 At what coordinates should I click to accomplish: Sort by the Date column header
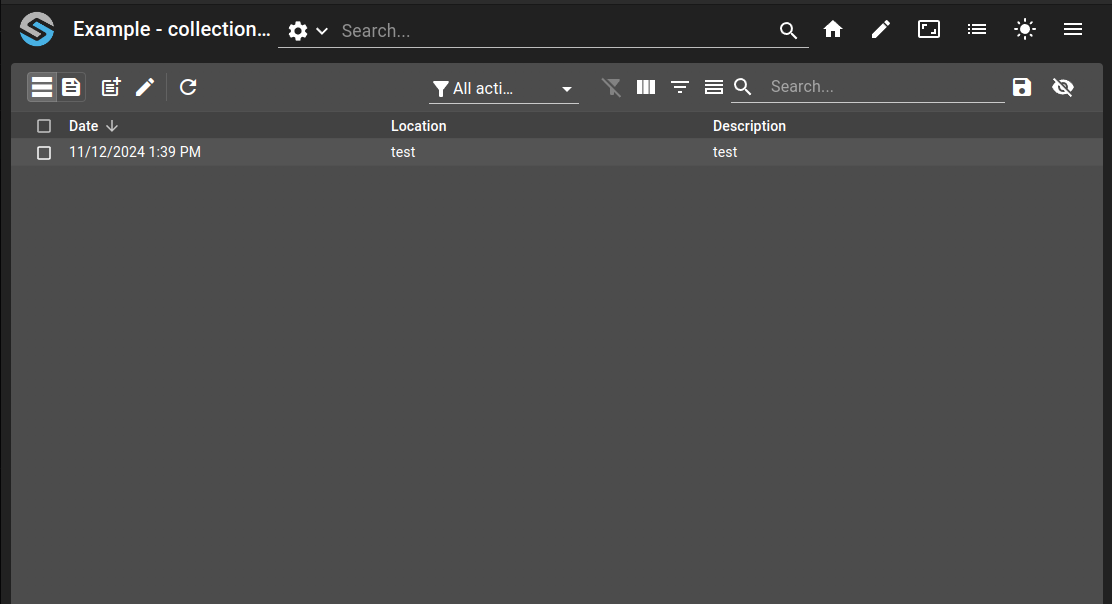coord(84,126)
